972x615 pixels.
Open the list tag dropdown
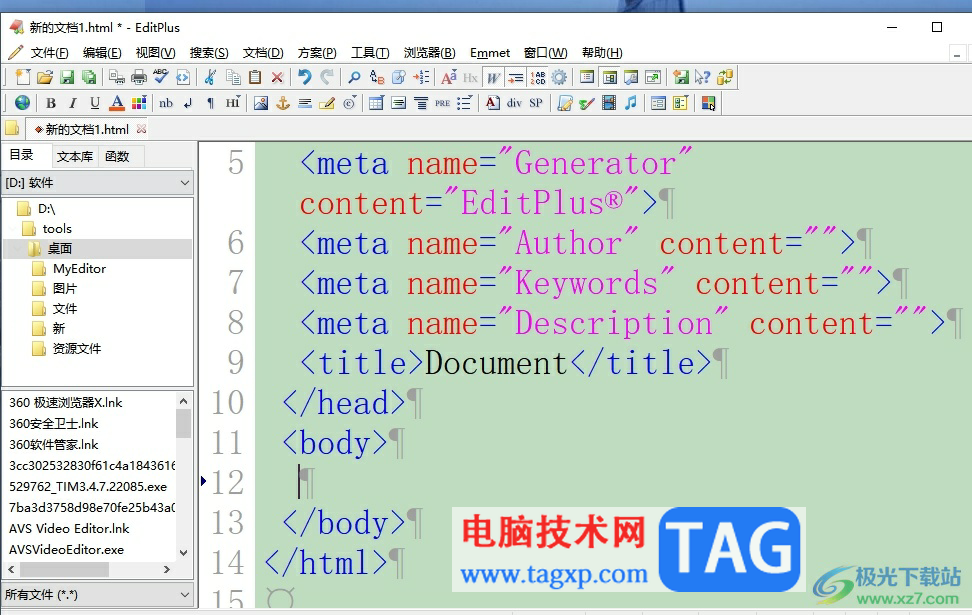tap(464, 103)
